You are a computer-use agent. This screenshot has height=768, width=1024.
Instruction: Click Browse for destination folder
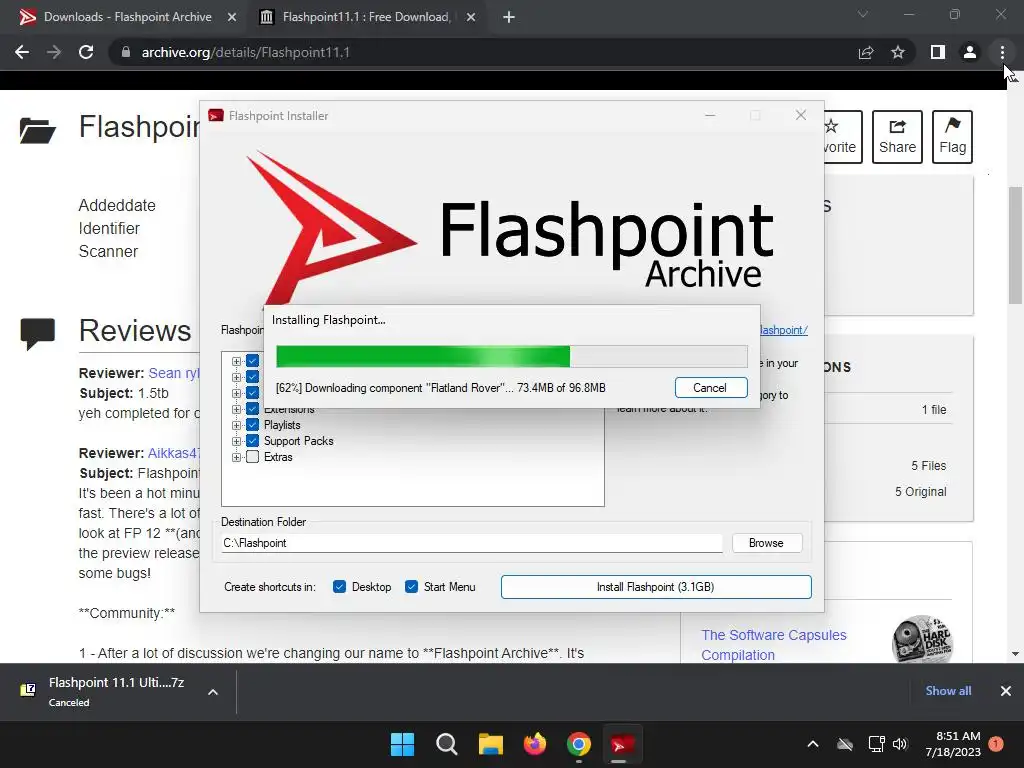(767, 543)
